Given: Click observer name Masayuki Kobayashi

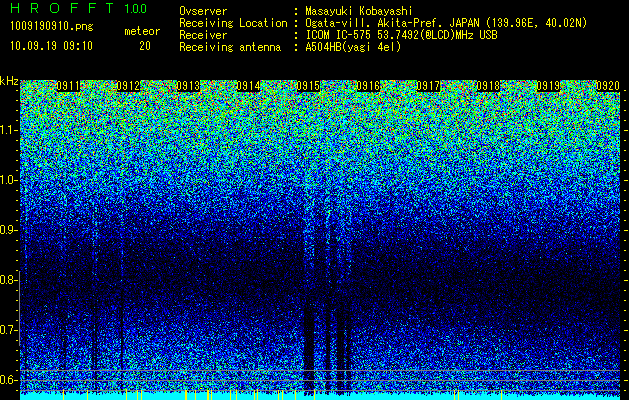Looking at the screenshot, I should coord(359,11).
